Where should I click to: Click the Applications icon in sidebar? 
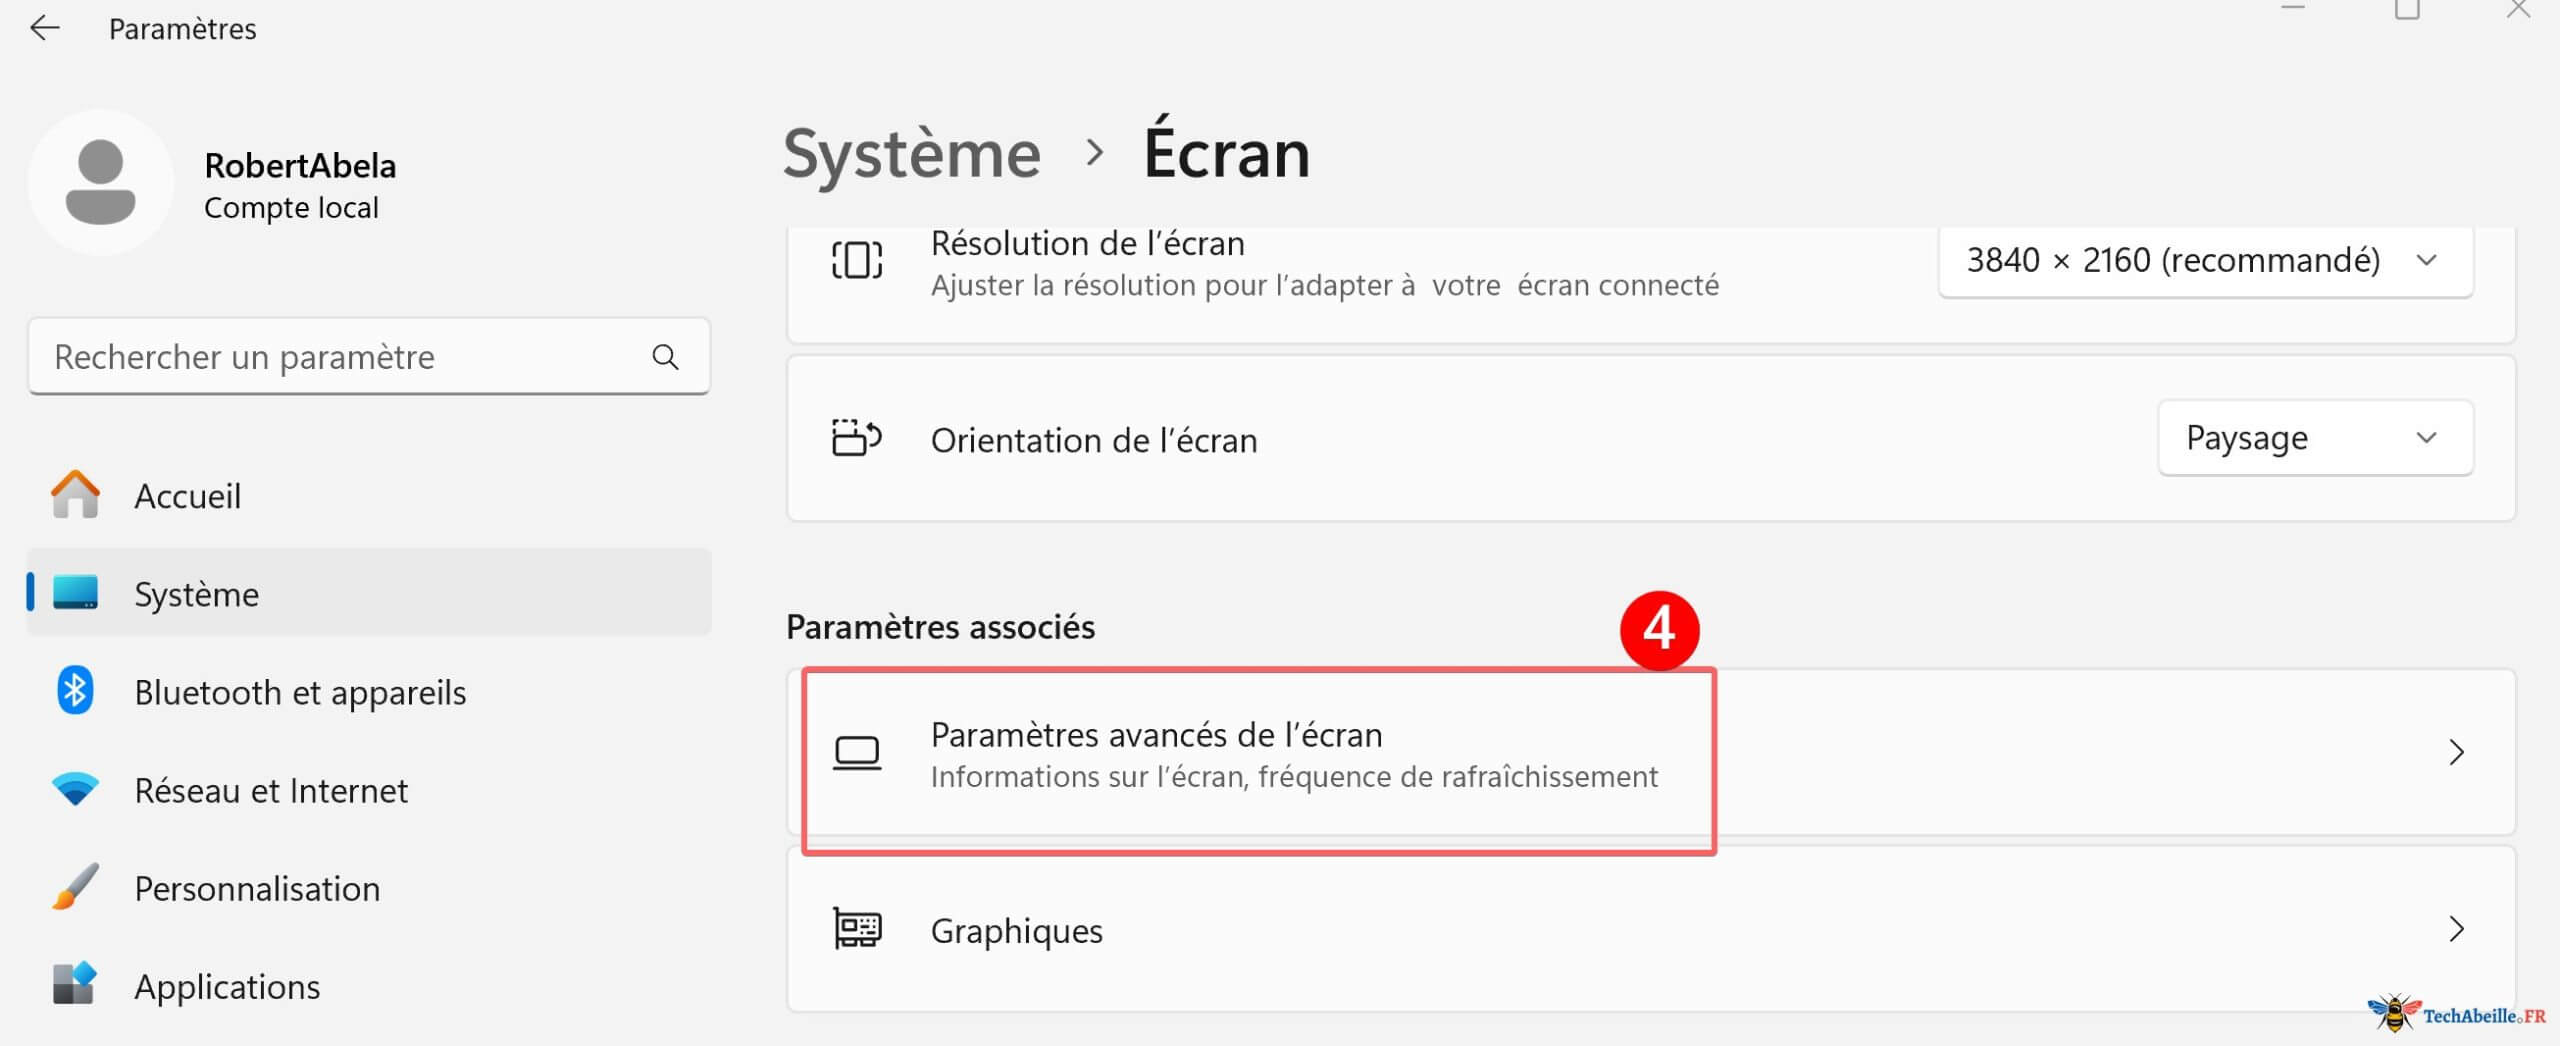(x=75, y=984)
